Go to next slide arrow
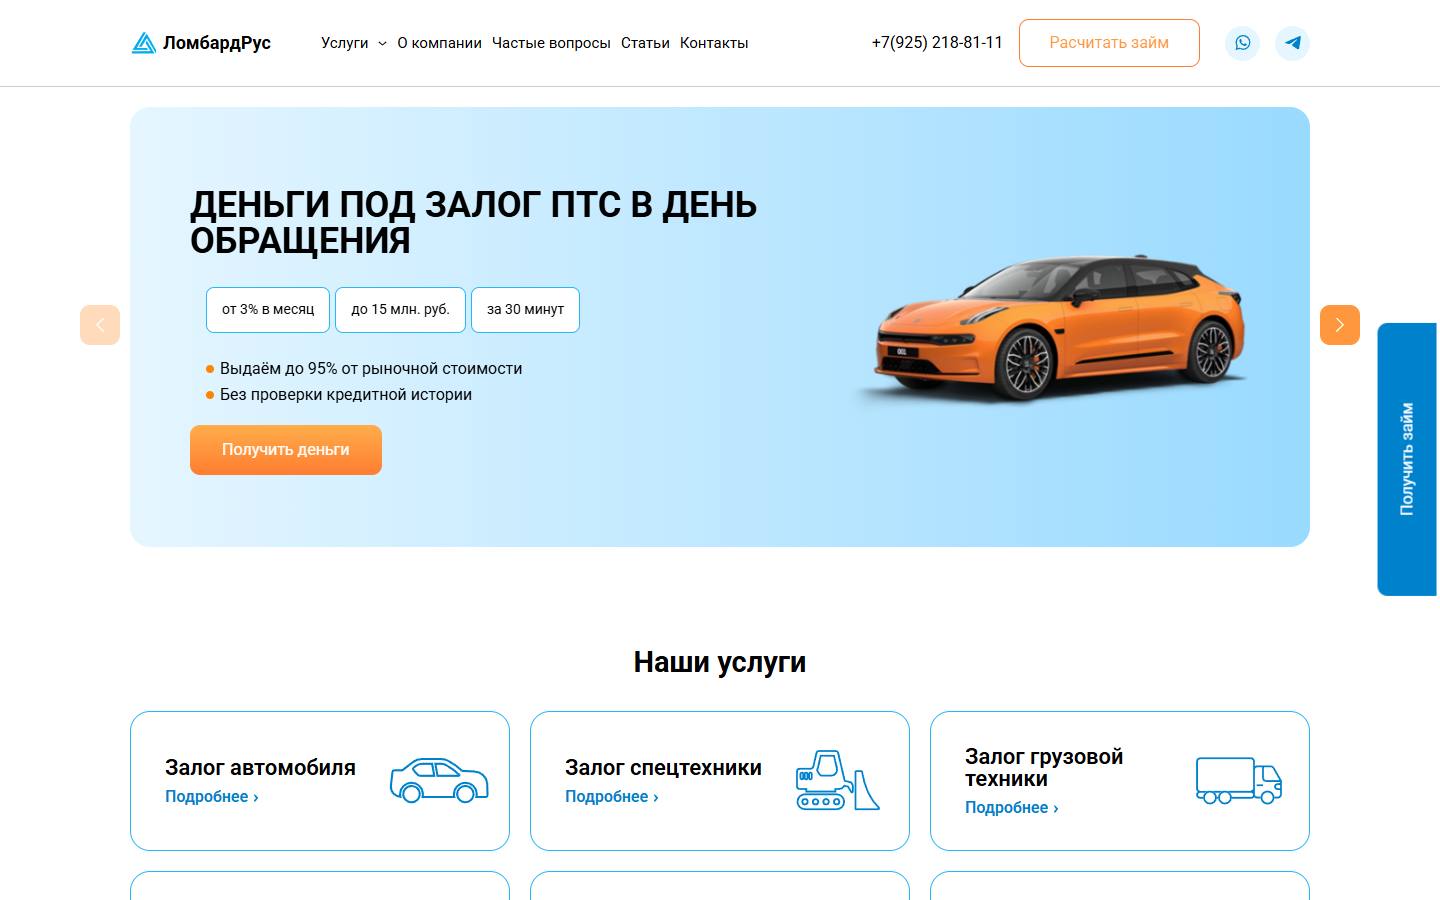The image size is (1440, 900). click(x=1340, y=325)
